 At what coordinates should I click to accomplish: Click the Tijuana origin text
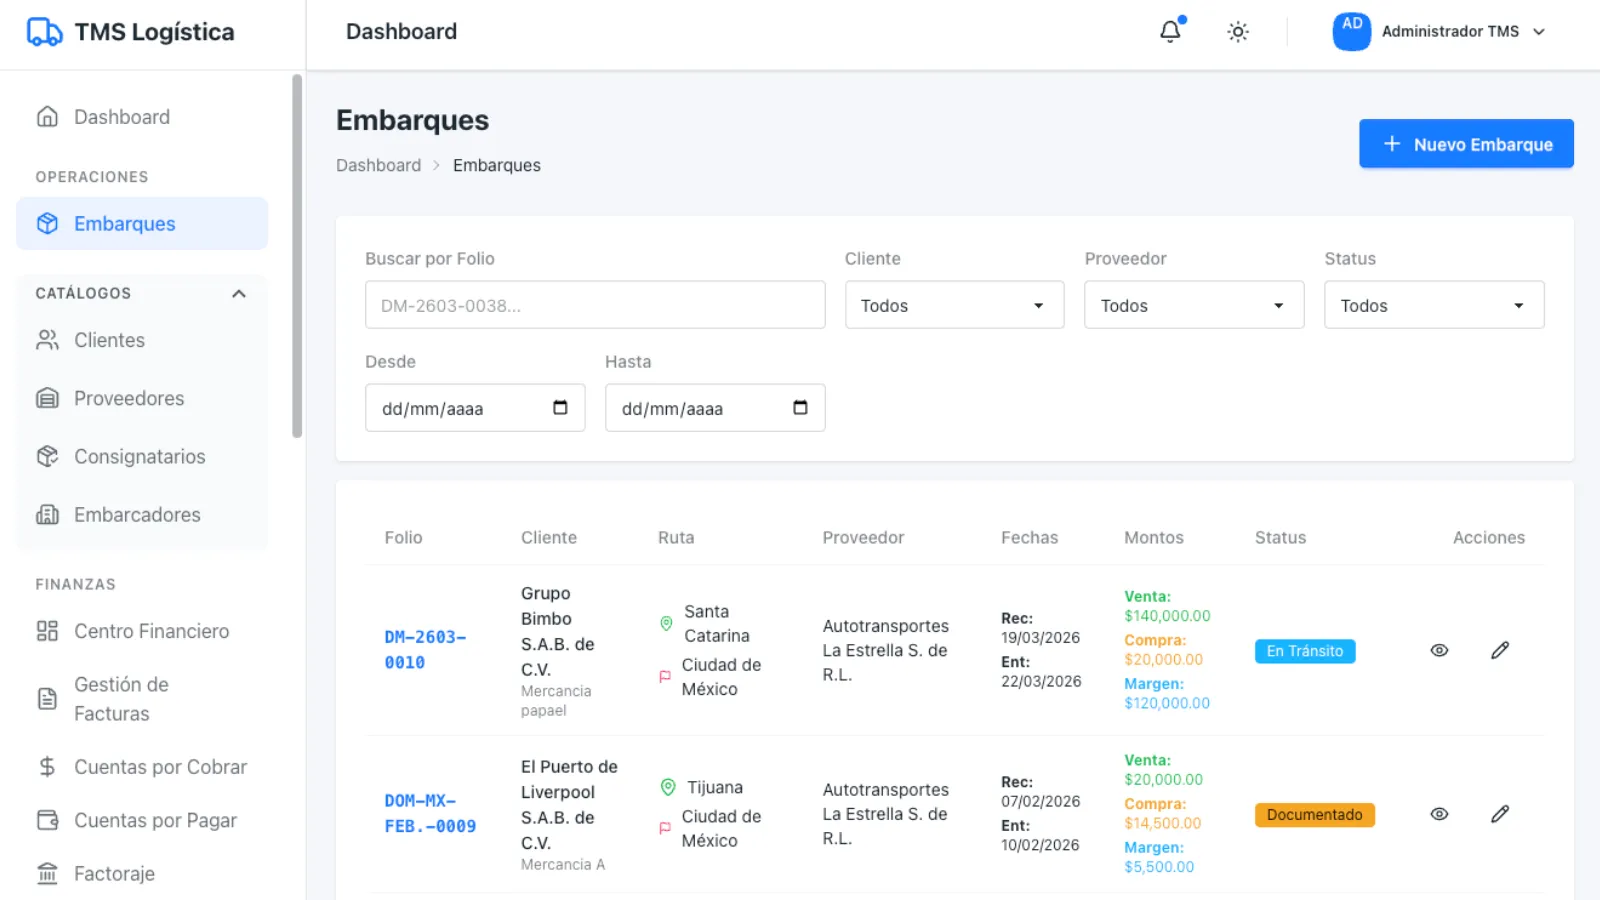coord(715,787)
